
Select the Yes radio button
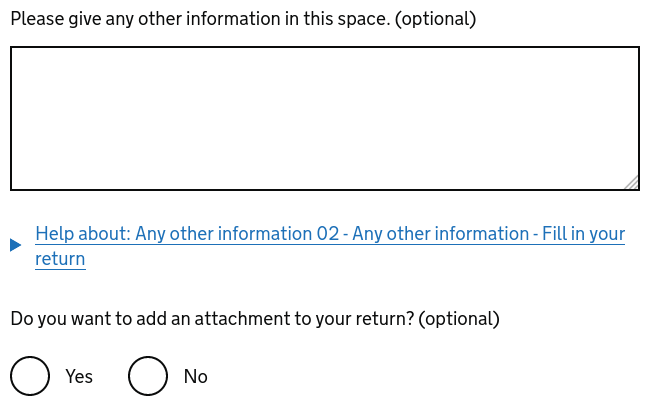point(30,376)
